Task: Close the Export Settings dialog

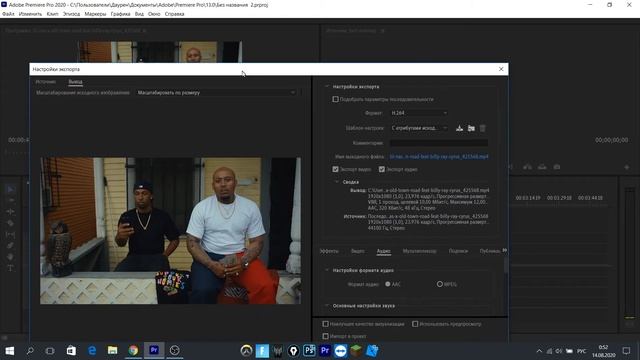Action: [501, 69]
